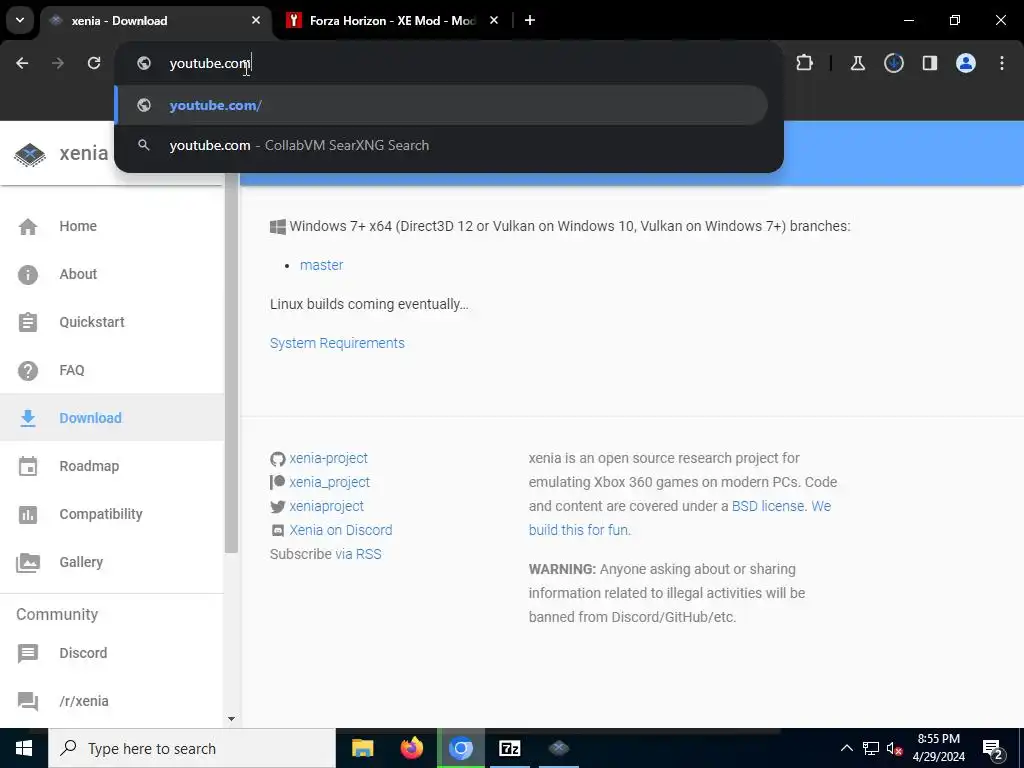
Task: Go back using the browser back arrow
Action: (x=22, y=63)
